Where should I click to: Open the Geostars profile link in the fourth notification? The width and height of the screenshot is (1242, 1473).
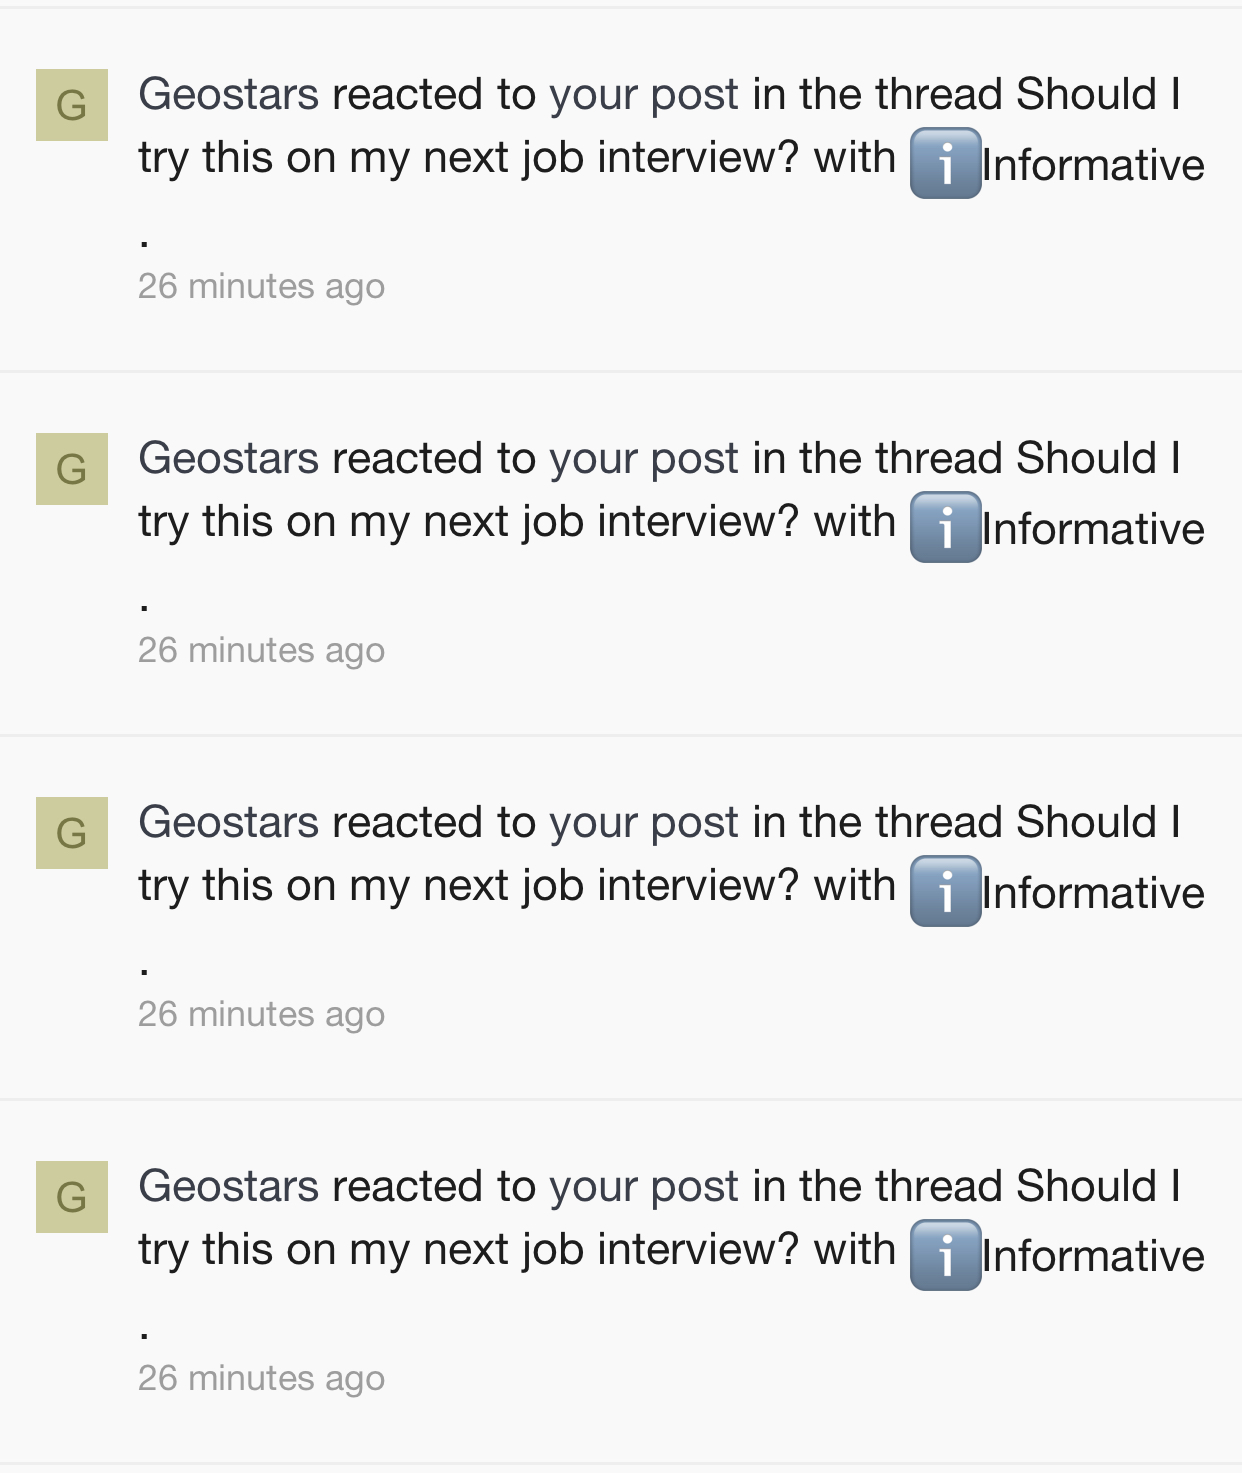coord(229,1187)
